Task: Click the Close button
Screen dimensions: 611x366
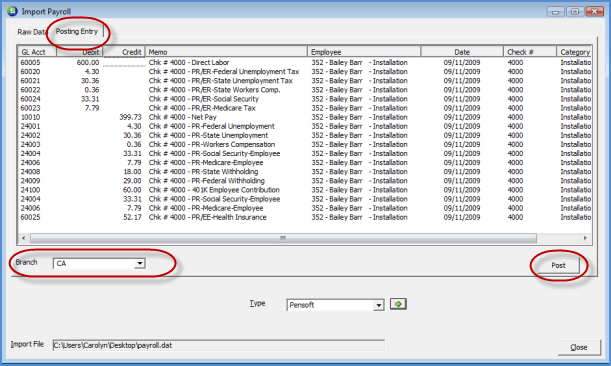Action: pyautogui.click(x=579, y=347)
